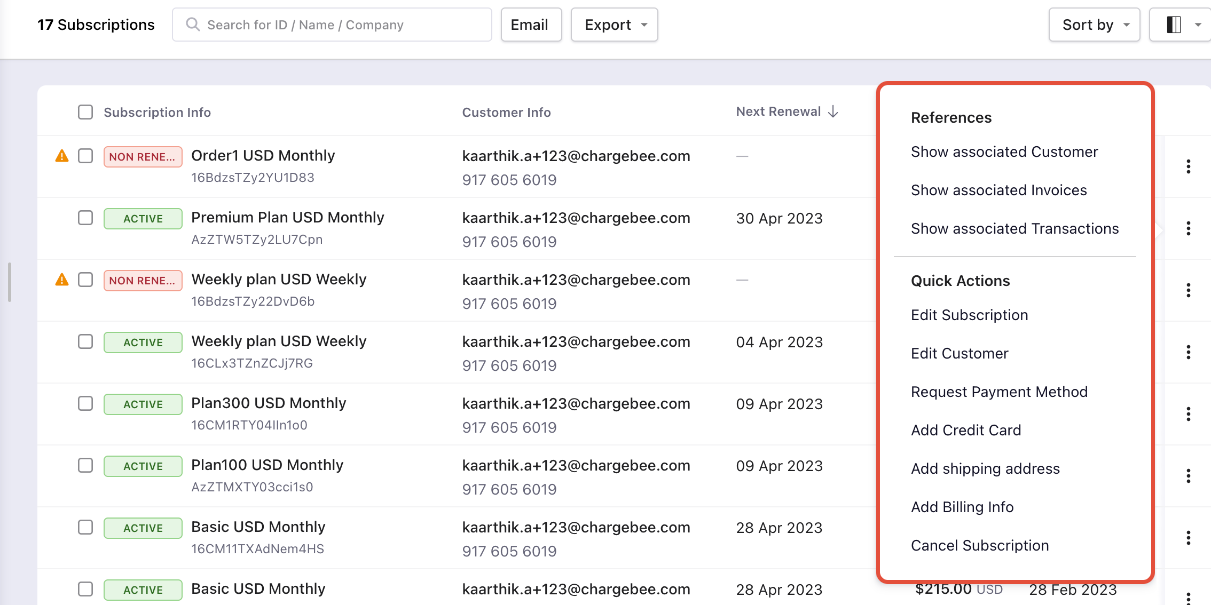The height and width of the screenshot is (605, 1211).
Task: Open three-dot menu for Plan100 USD Monthly
Action: pos(1188,476)
